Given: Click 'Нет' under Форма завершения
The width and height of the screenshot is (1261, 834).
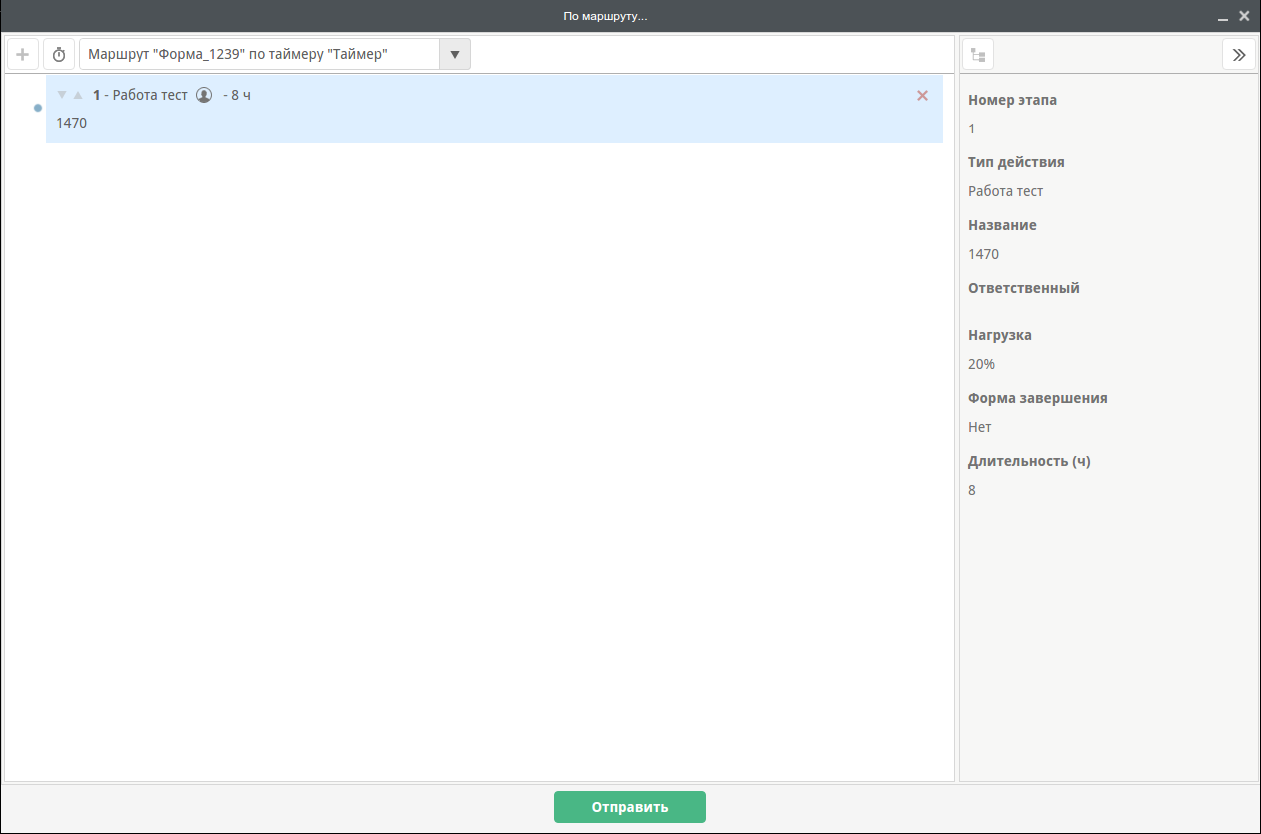Looking at the screenshot, I should [x=980, y=427].
